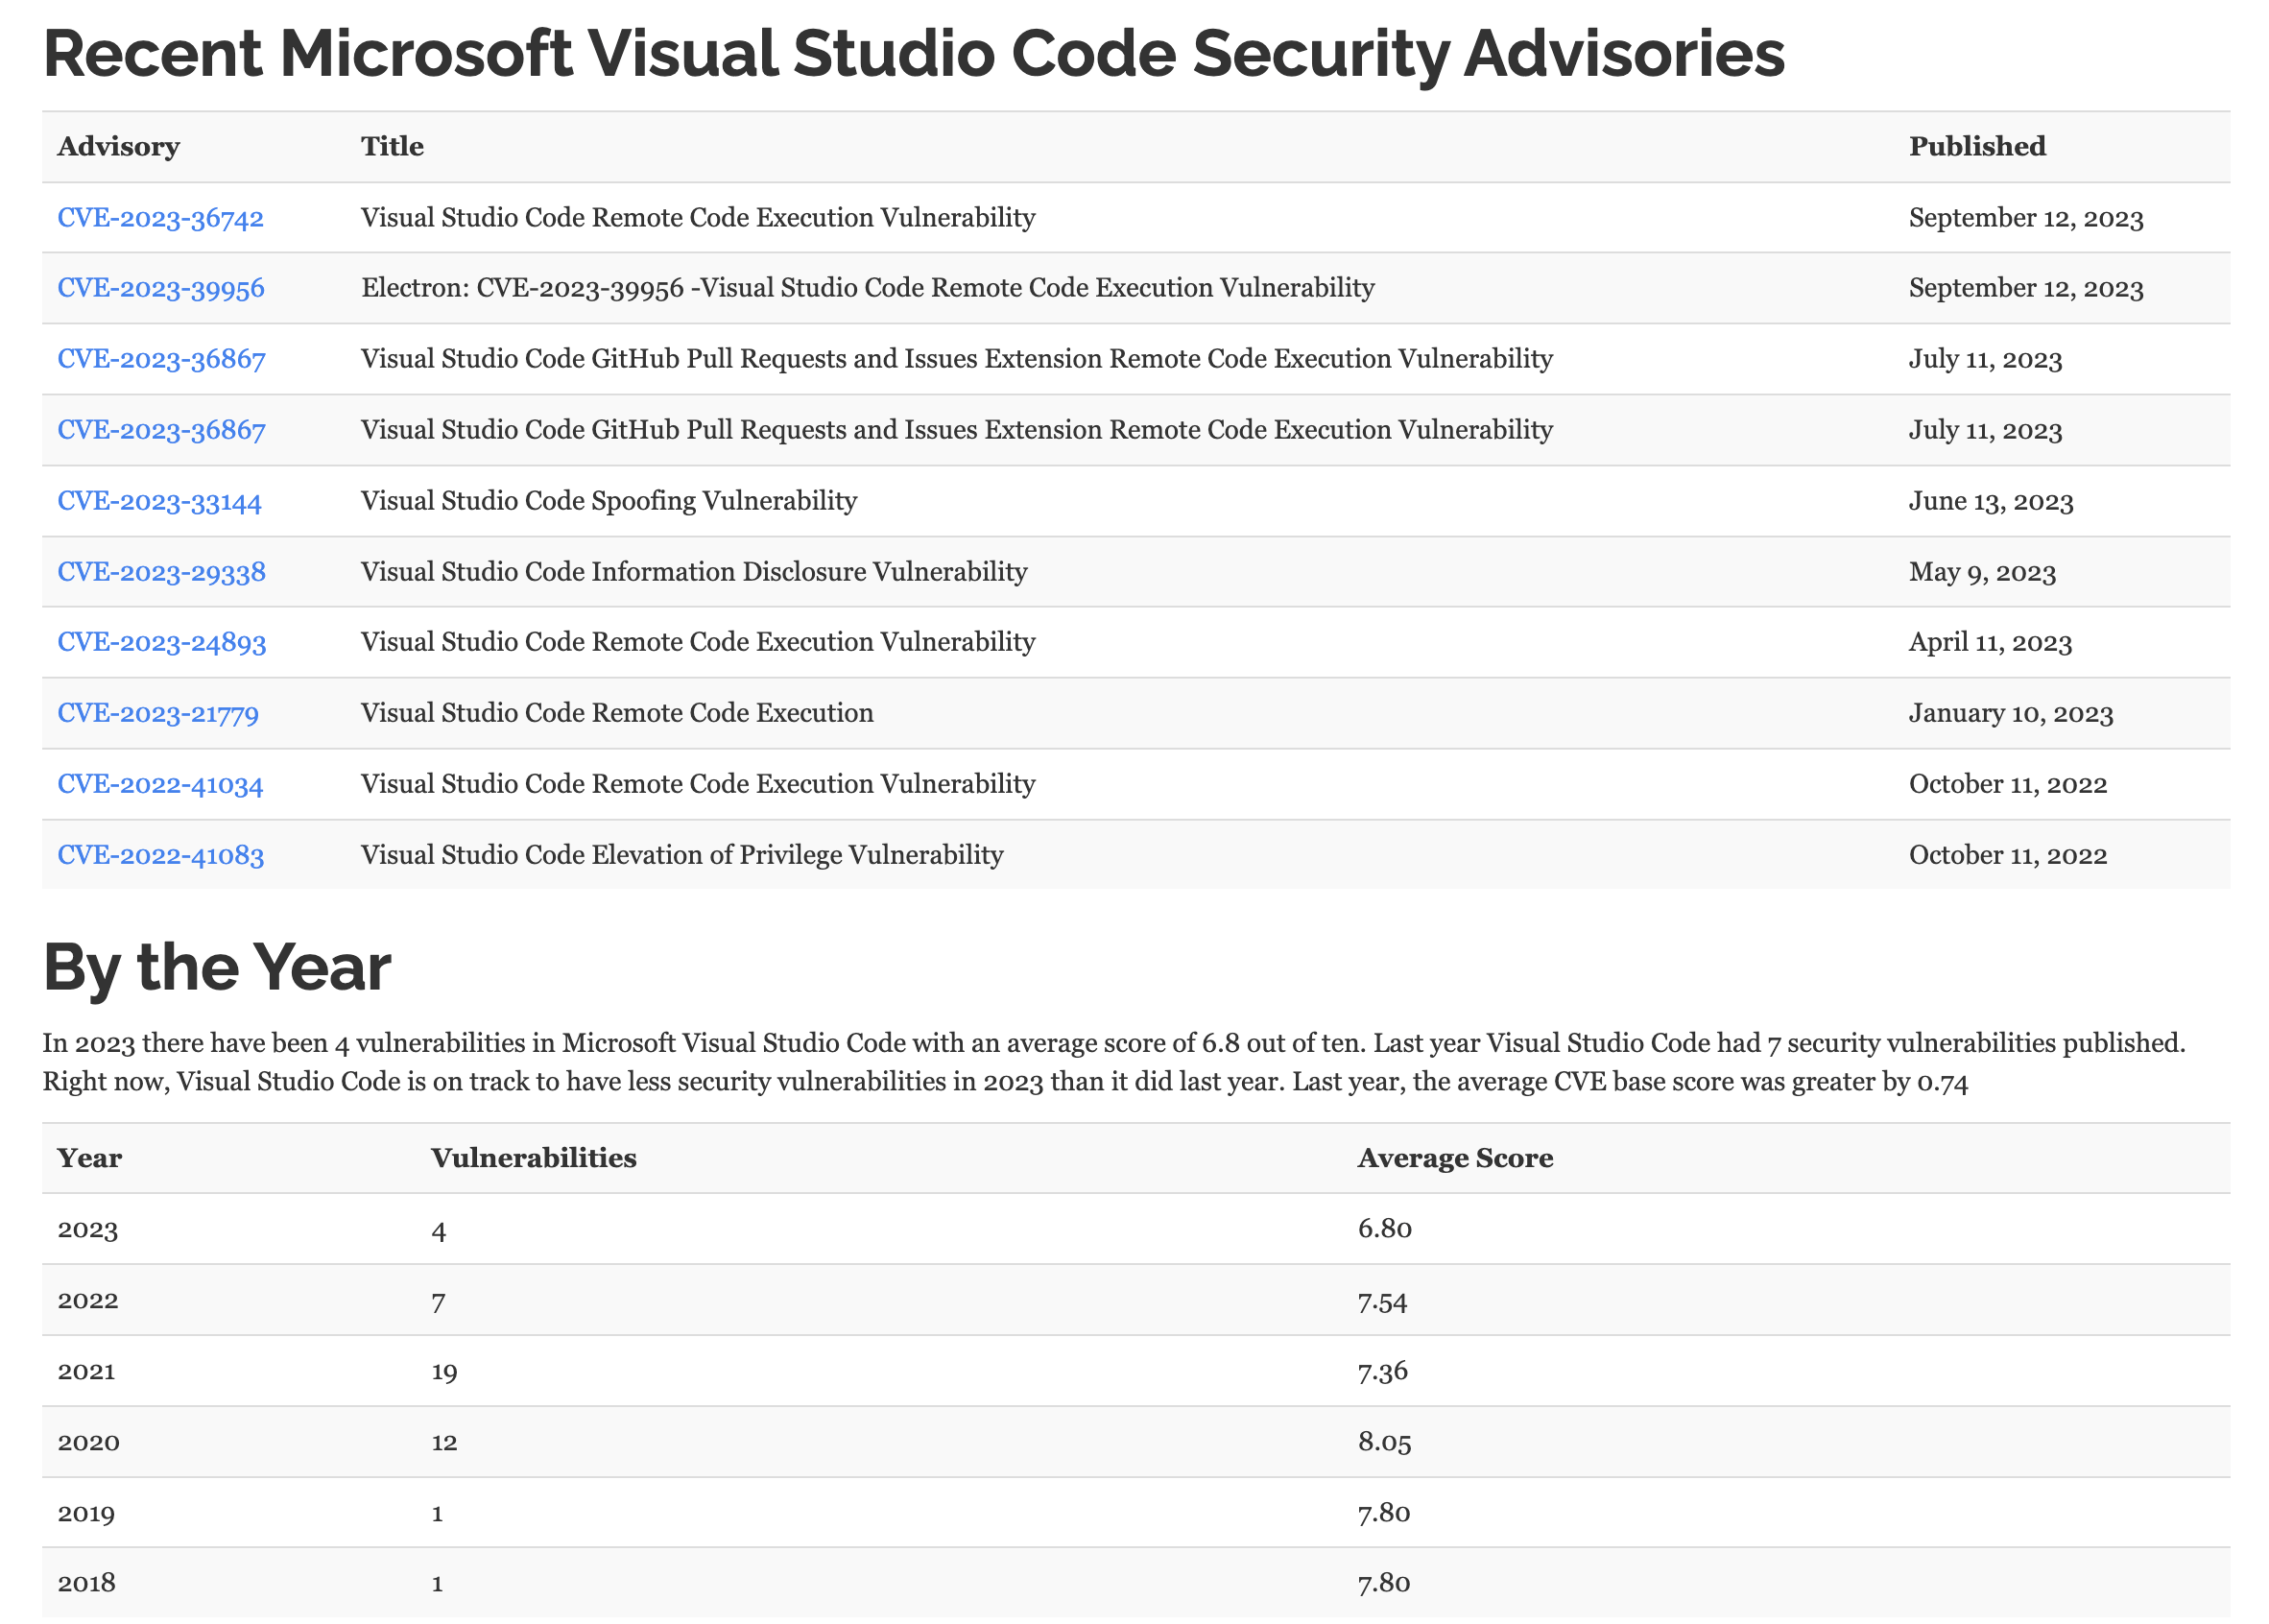Image resolution: width=2269 pixels, height=1624 pixels.
Task: Click the 'Vulnerabilities' column header
Action: [x=534, y=1158]
